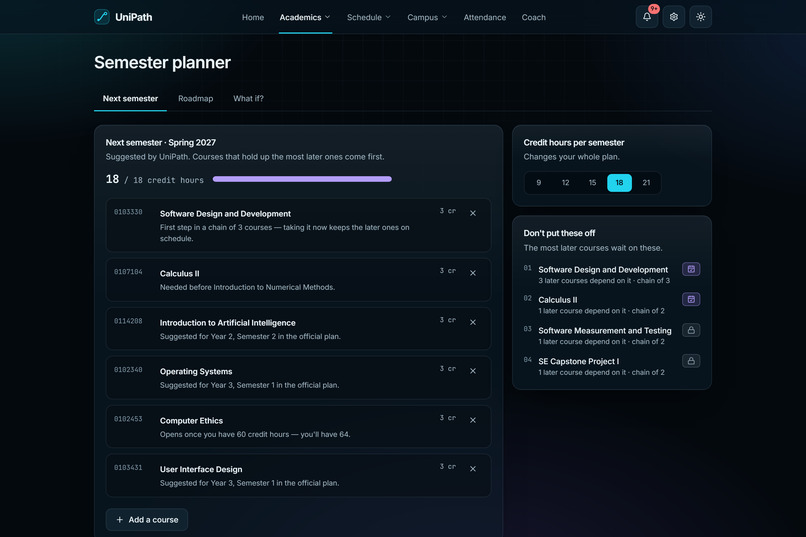Click the User Interface Design course title
Screen dimensions: 806x537
click(201, 470)
